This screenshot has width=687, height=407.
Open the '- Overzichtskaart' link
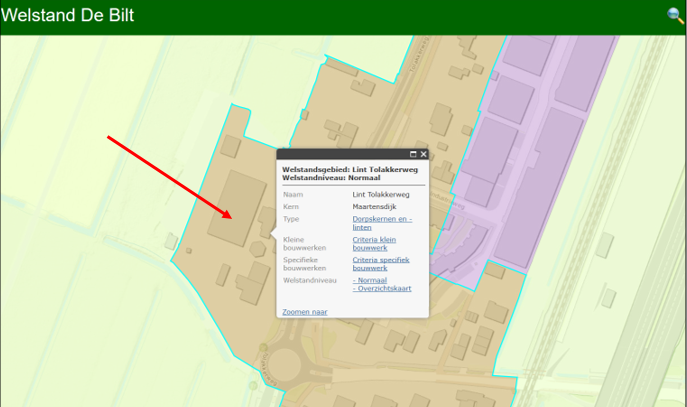[x=382, y=288]
